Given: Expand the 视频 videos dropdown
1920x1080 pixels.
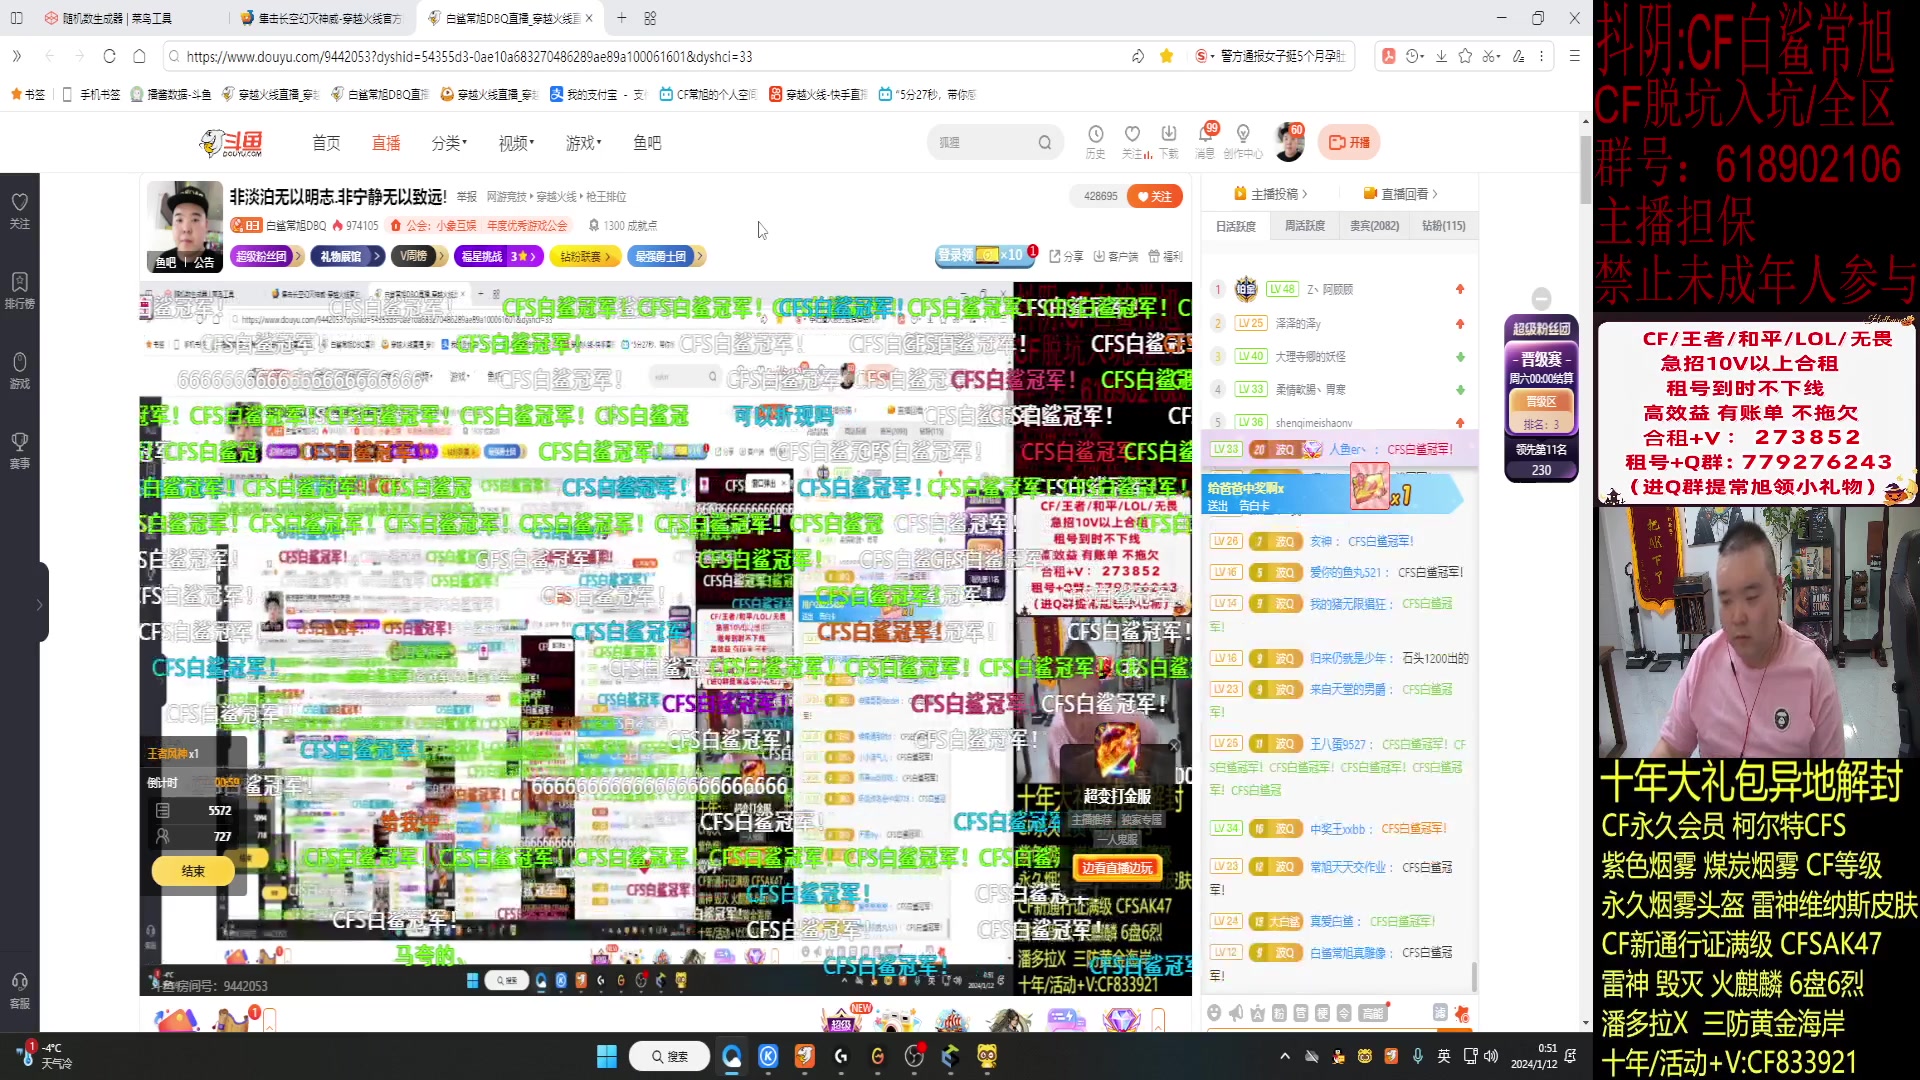Looking at the screenshot, I should (514, 142).
